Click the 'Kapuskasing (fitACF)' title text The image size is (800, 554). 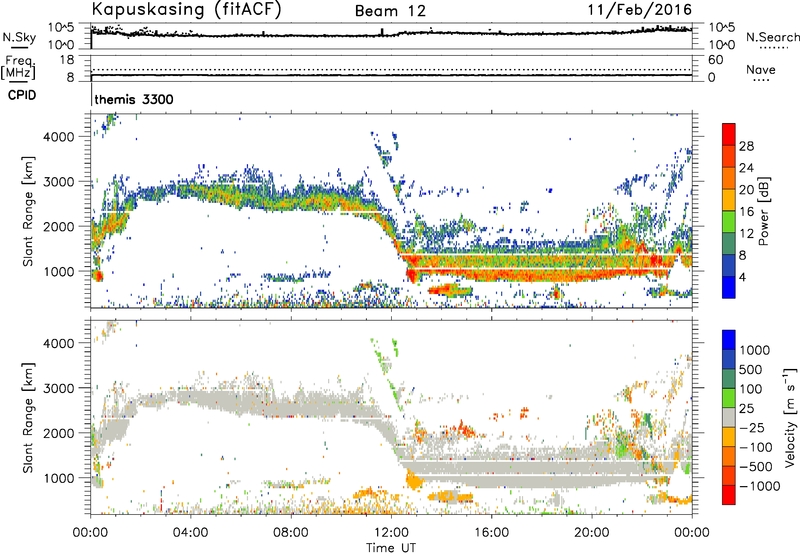pyautogui.click(x=186, y=10)
